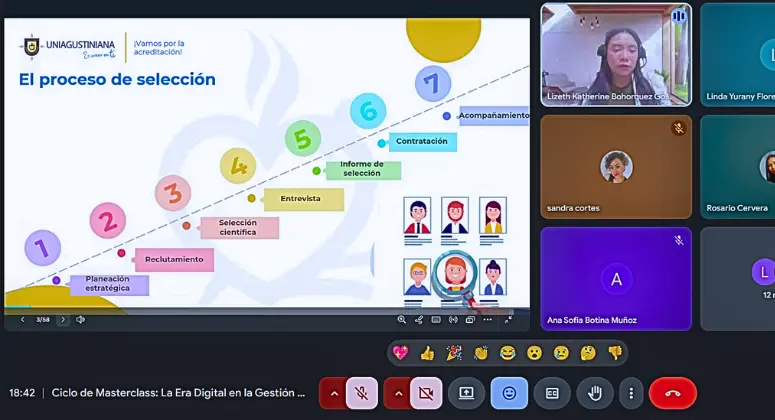Select Ana Sofia Botina Muñoz participant tile

pos(616,278)
